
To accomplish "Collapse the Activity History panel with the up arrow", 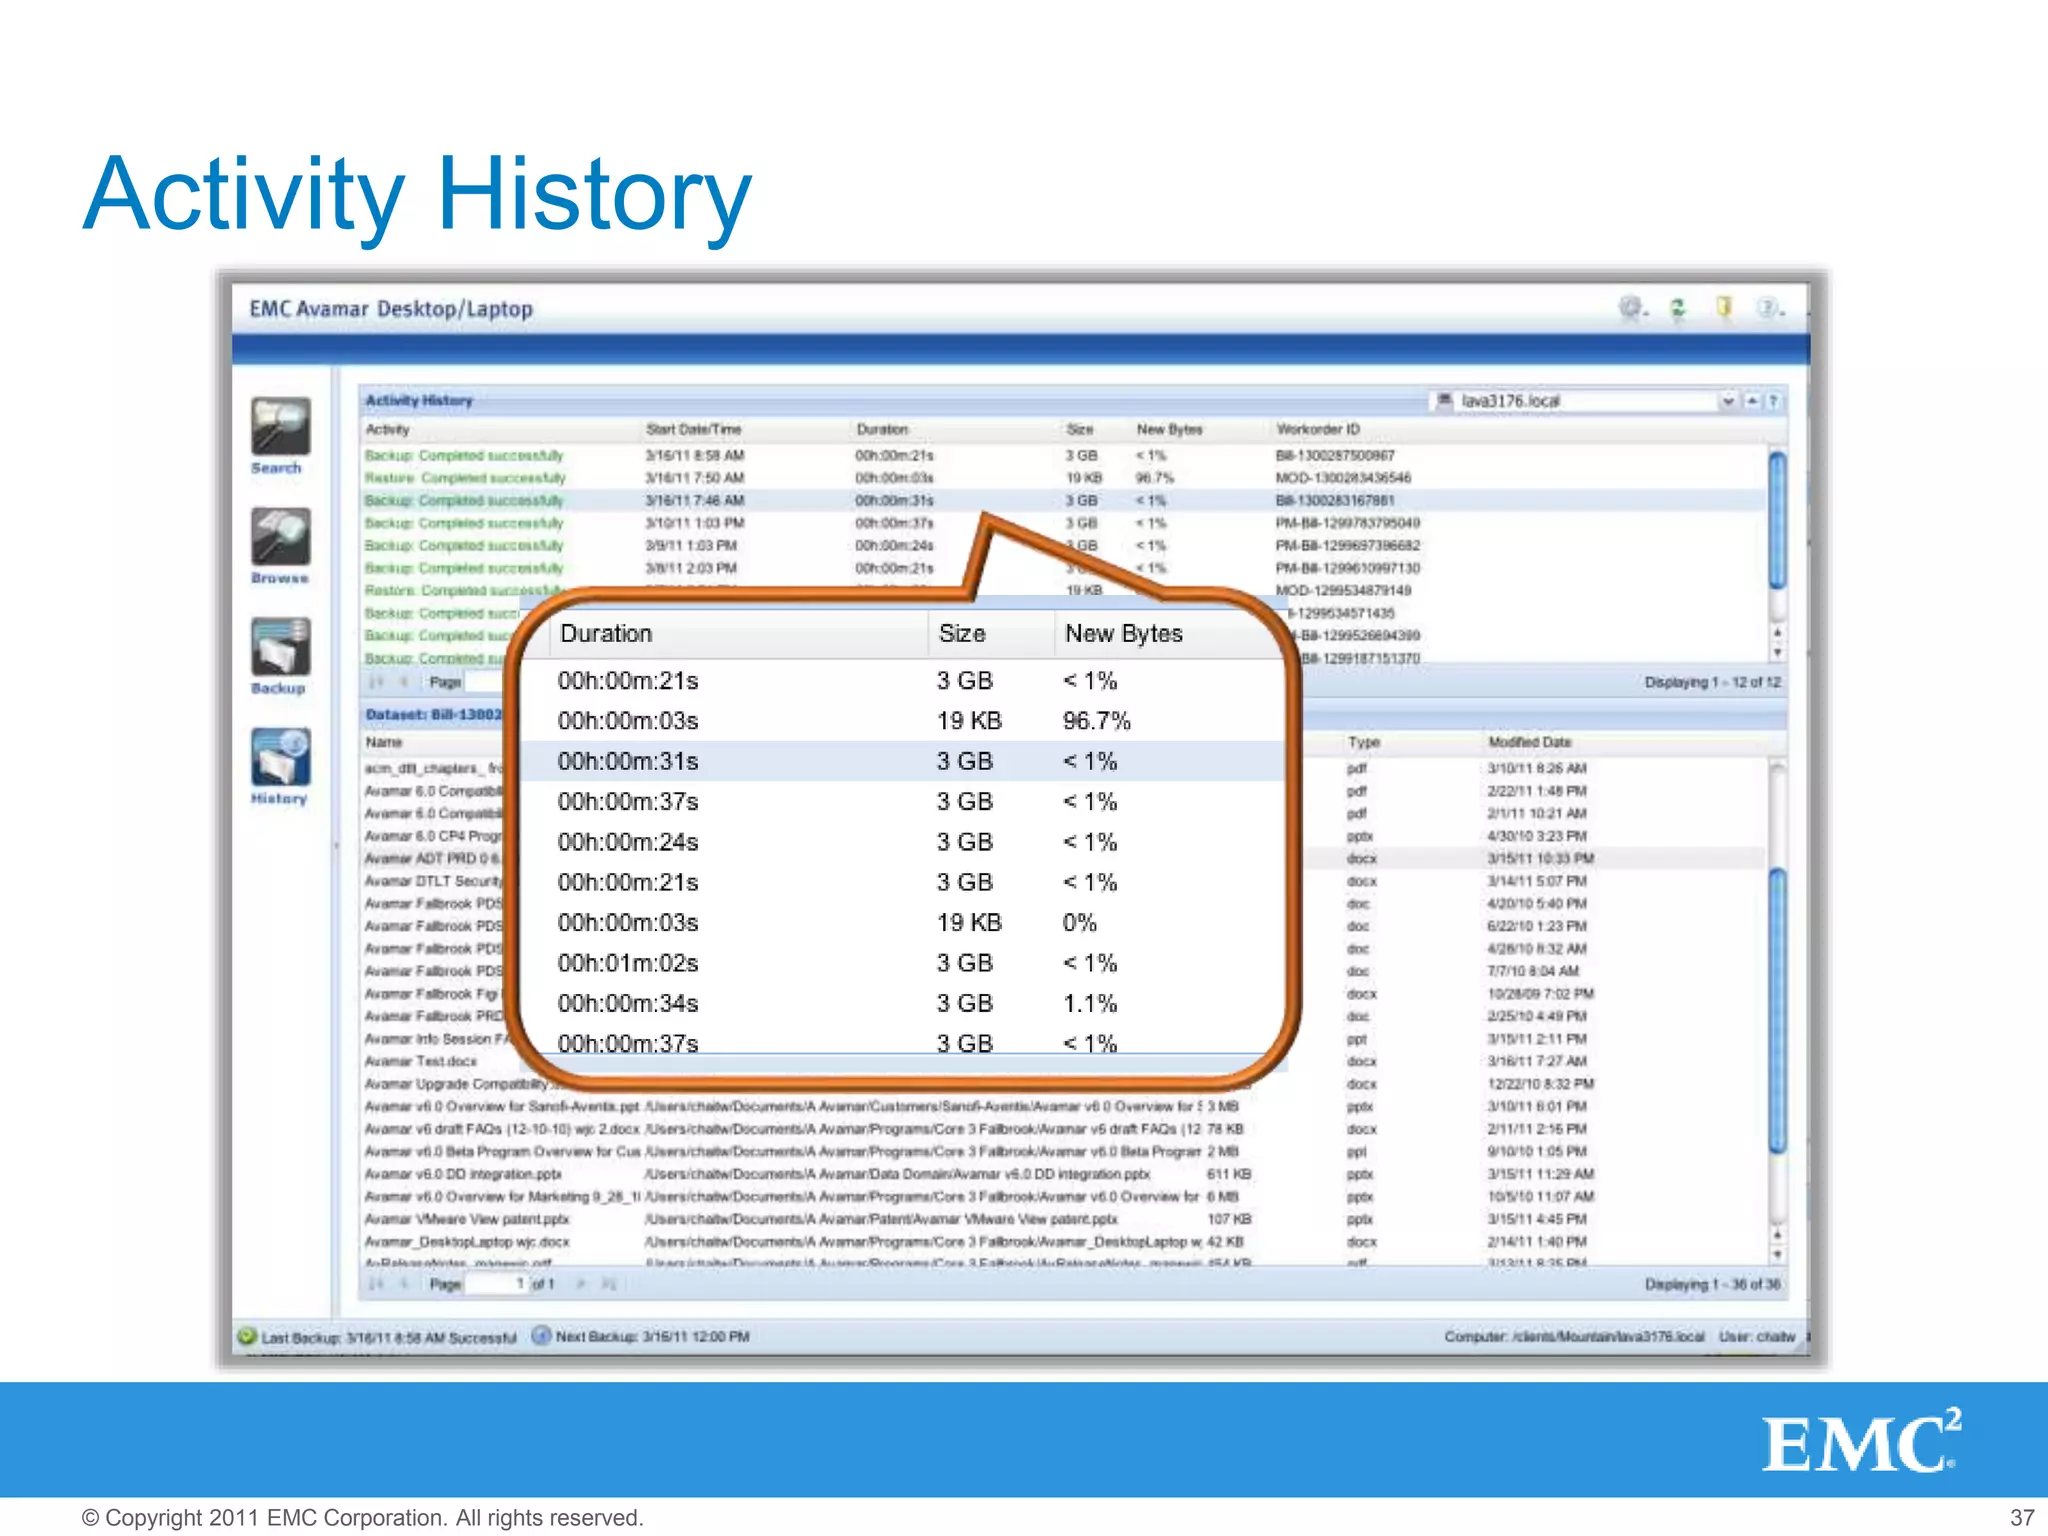I will [1752, 401].
